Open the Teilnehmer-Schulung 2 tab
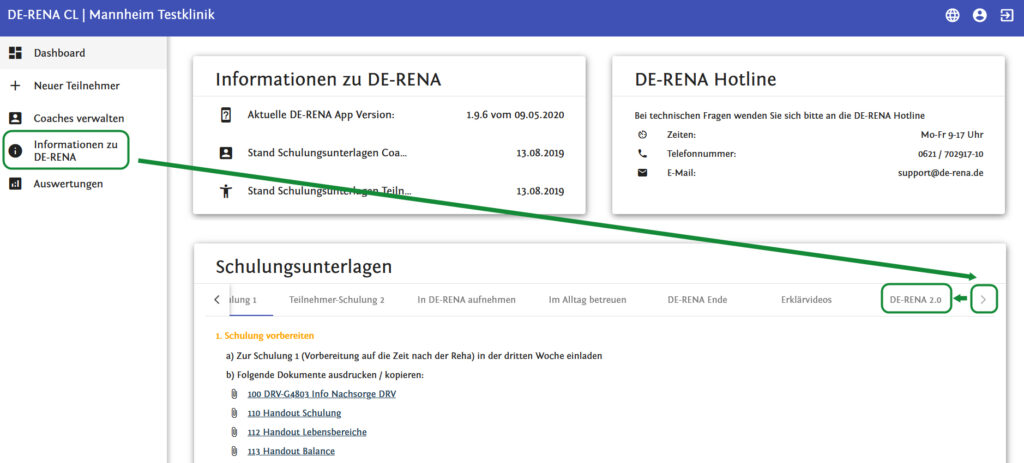 (x=336, y=299)
